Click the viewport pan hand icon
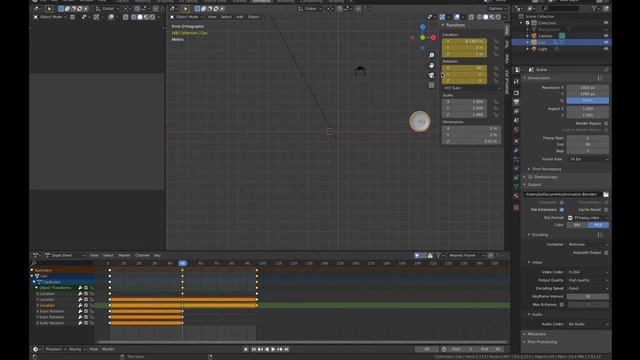Screen dimensions: 640x360 [x=431, y=65]
